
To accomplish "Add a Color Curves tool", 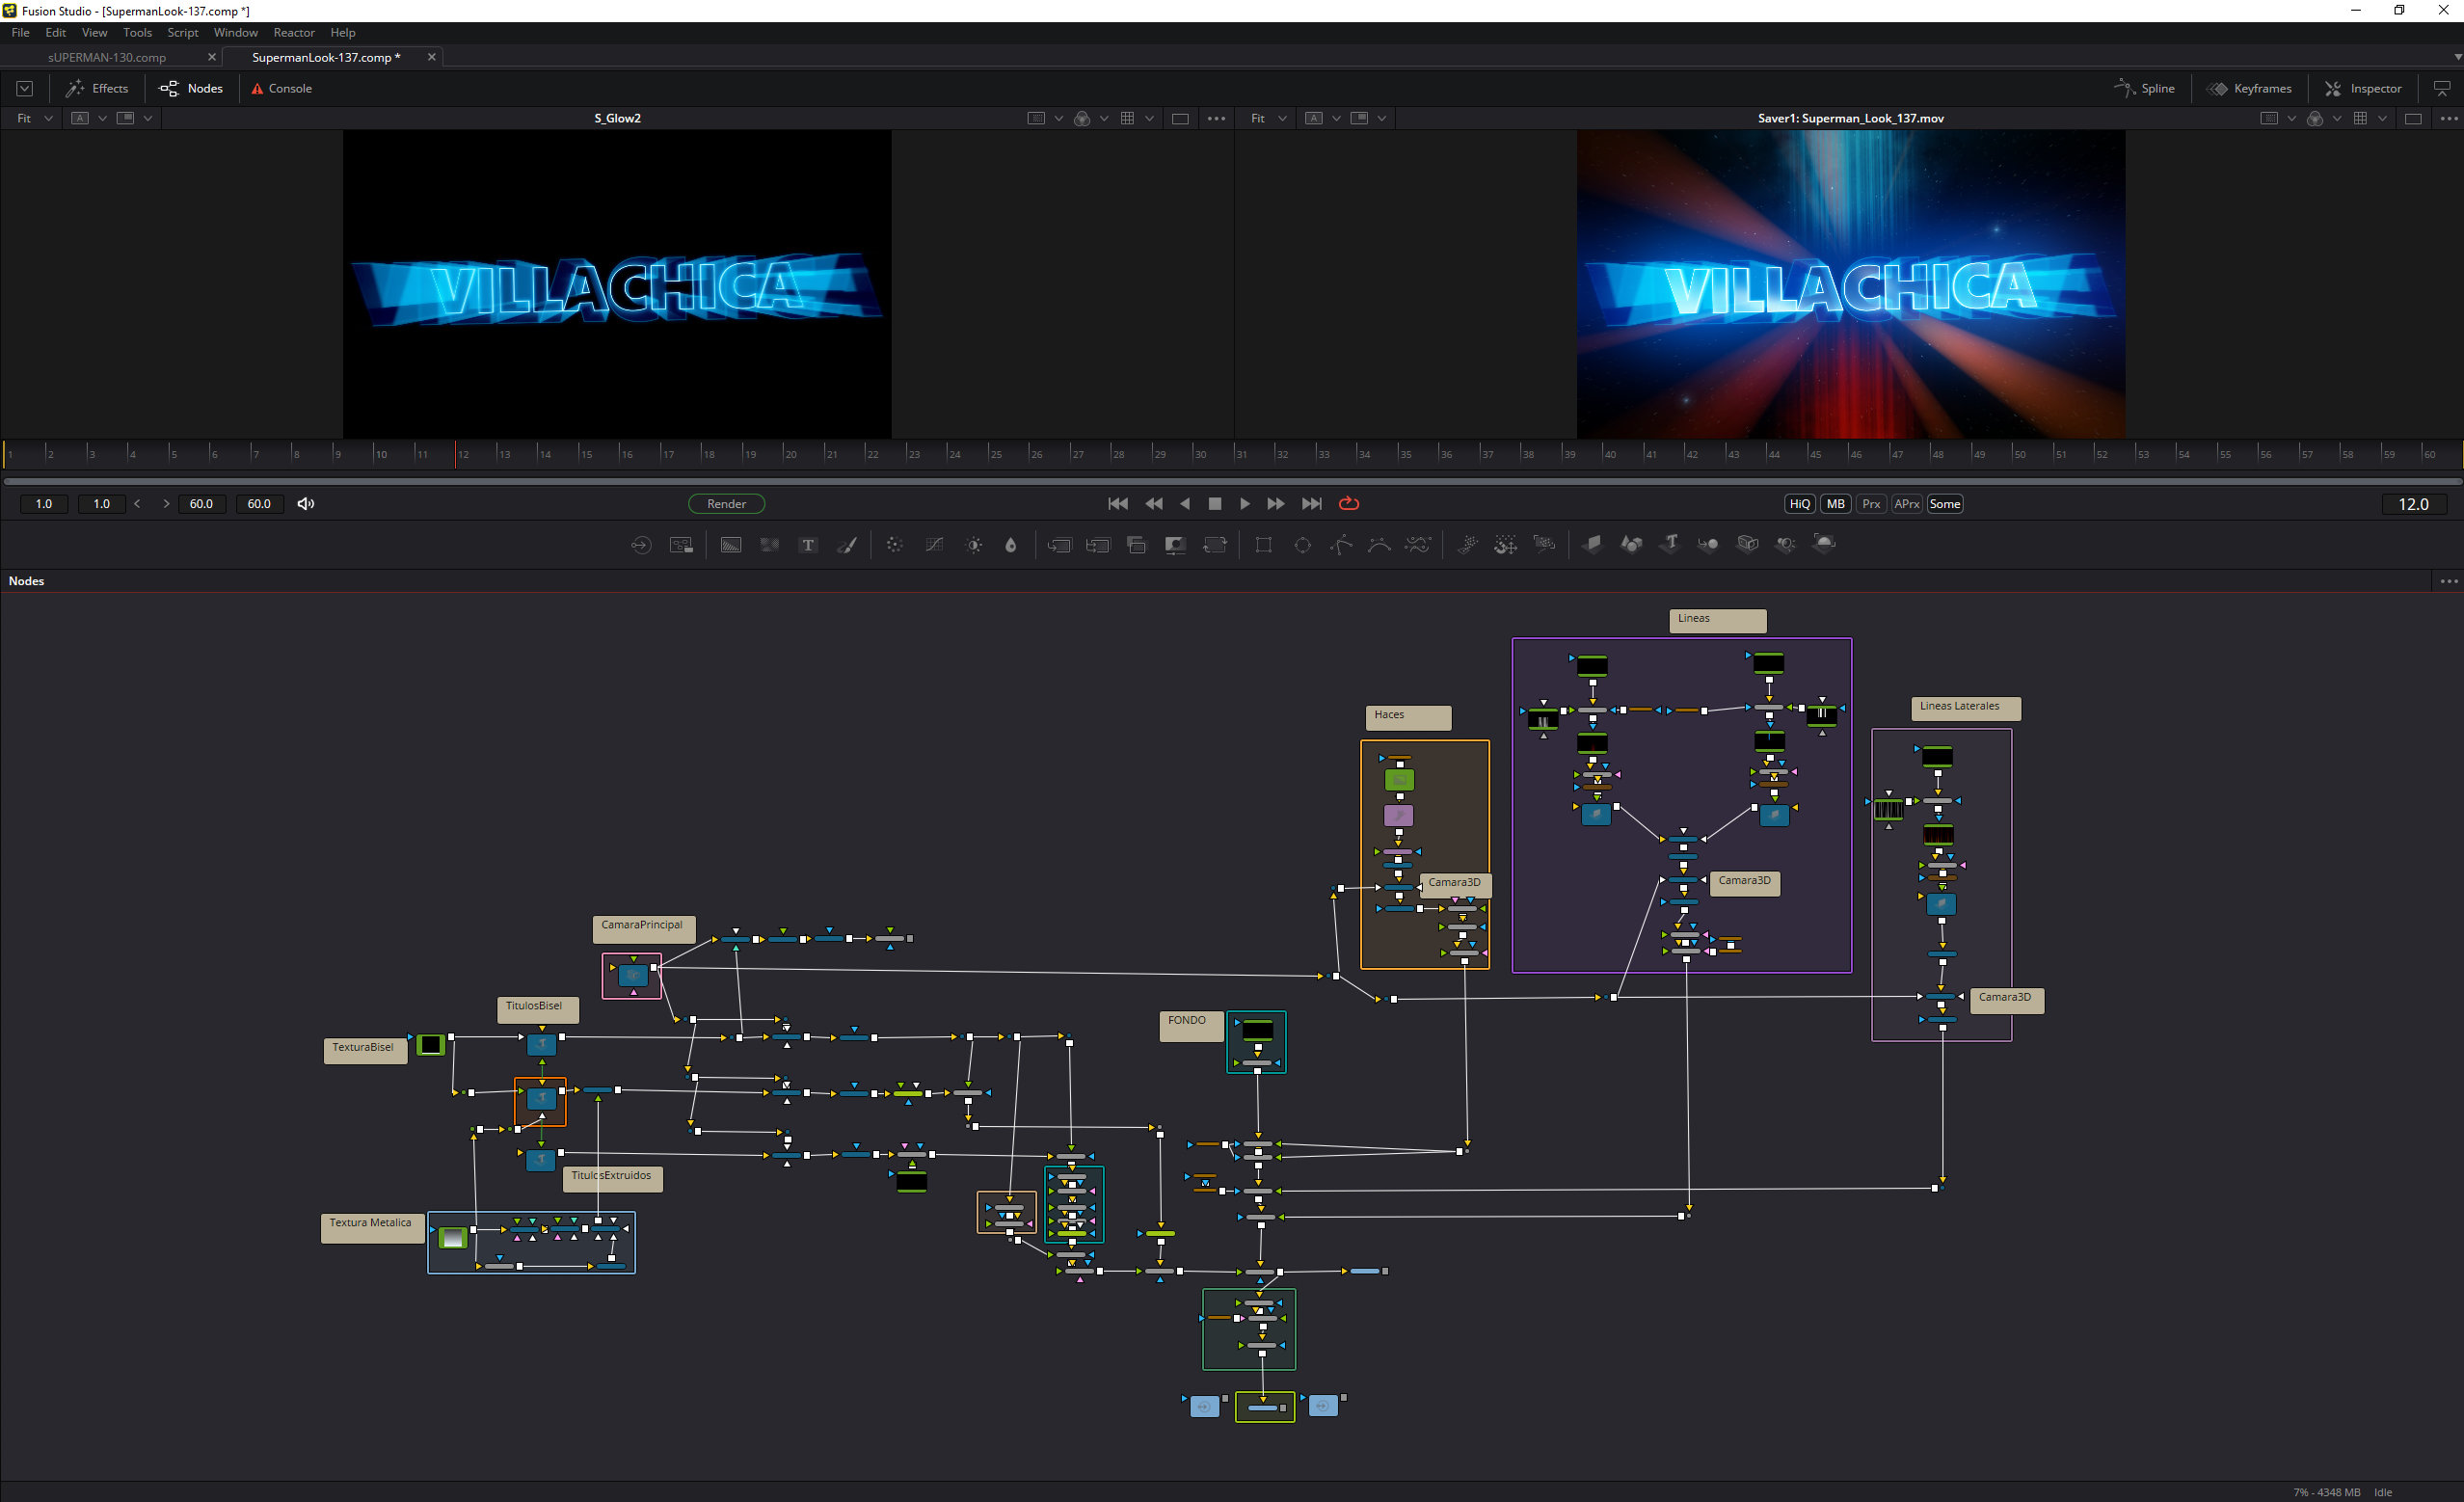I will click(934, 545).
